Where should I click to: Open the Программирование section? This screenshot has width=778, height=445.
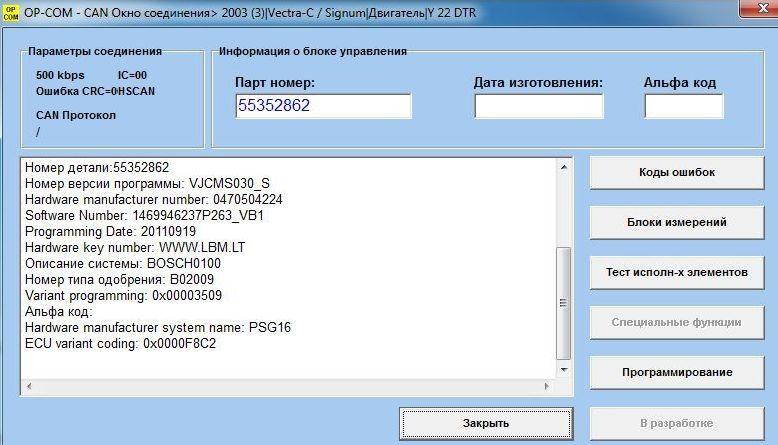click(677, 372)
